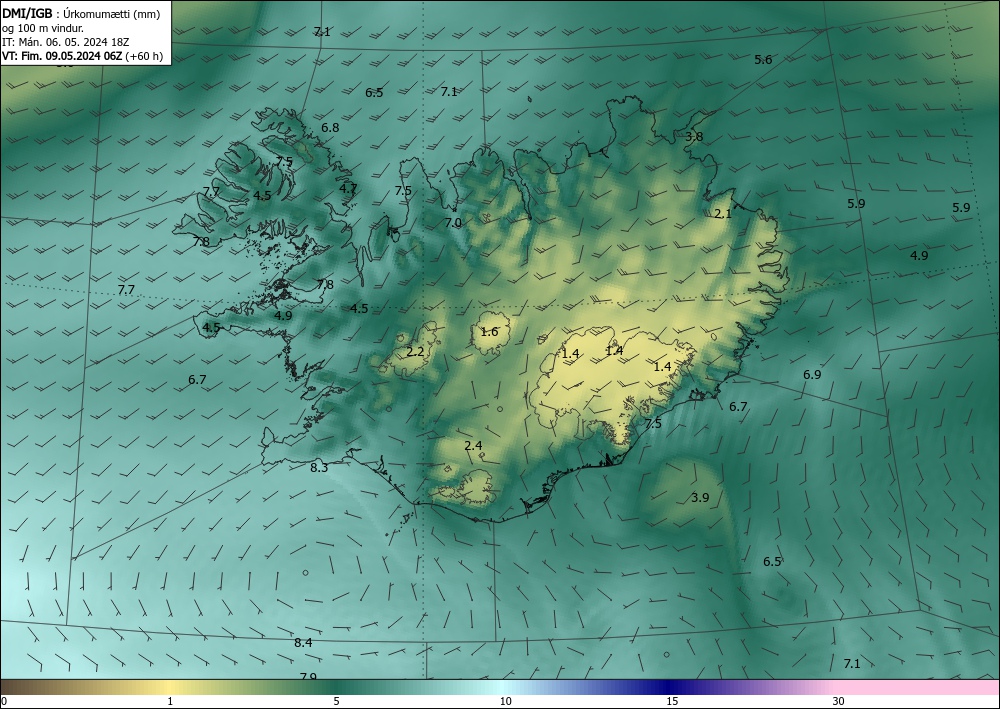Click the 1 label on the color scale
This screenshot has width=1000, height=709.
click(x=170, y=701)
